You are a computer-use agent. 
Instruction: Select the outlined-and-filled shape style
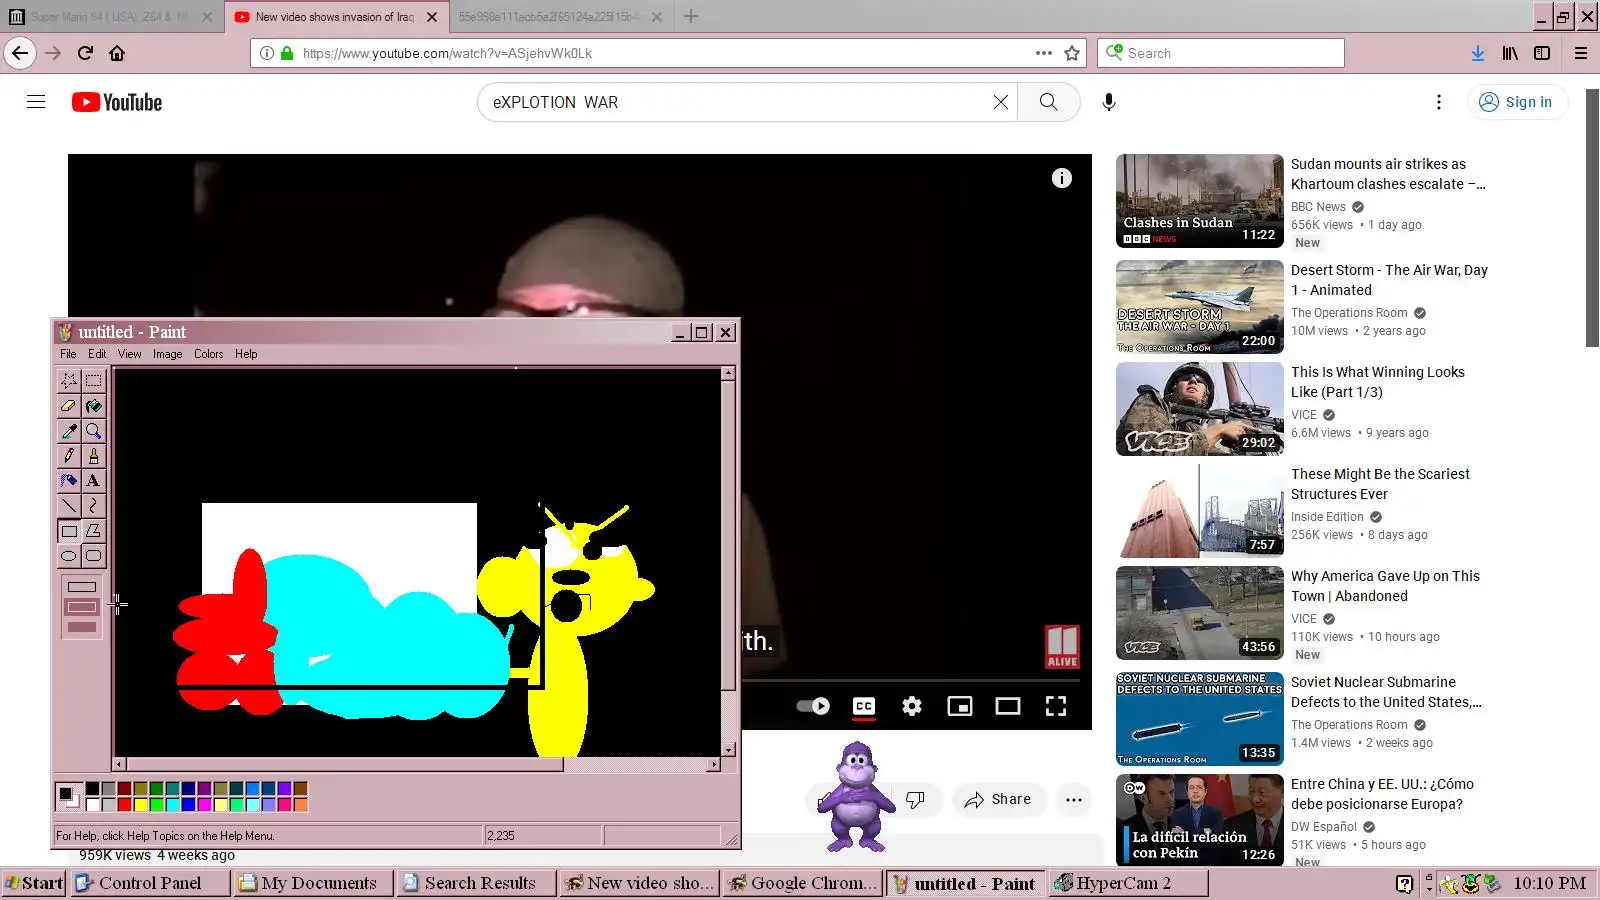82,607
